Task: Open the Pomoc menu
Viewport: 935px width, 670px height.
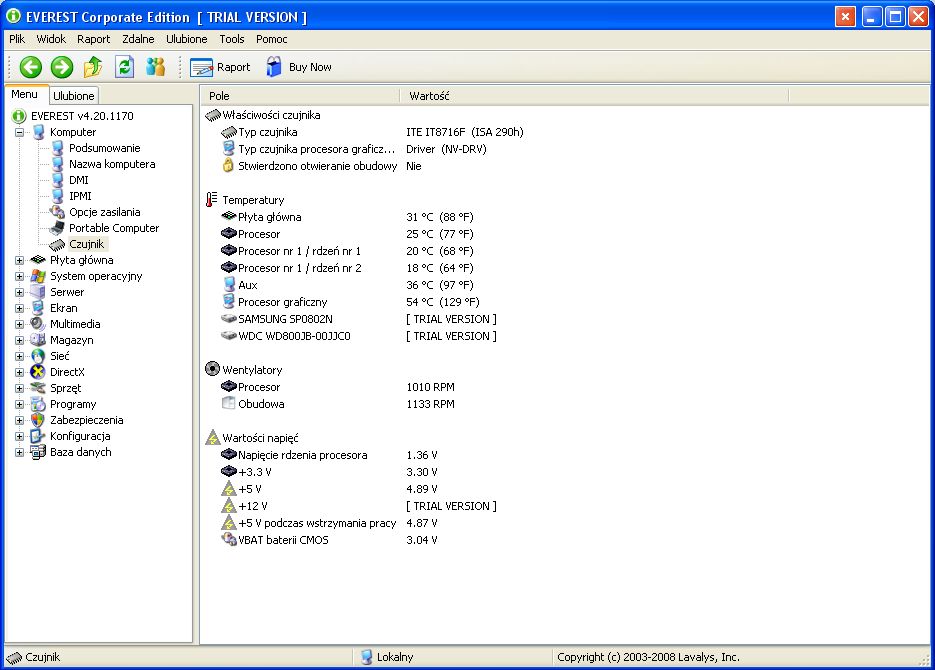Action: pyautogui.click(x=271, y=39)
